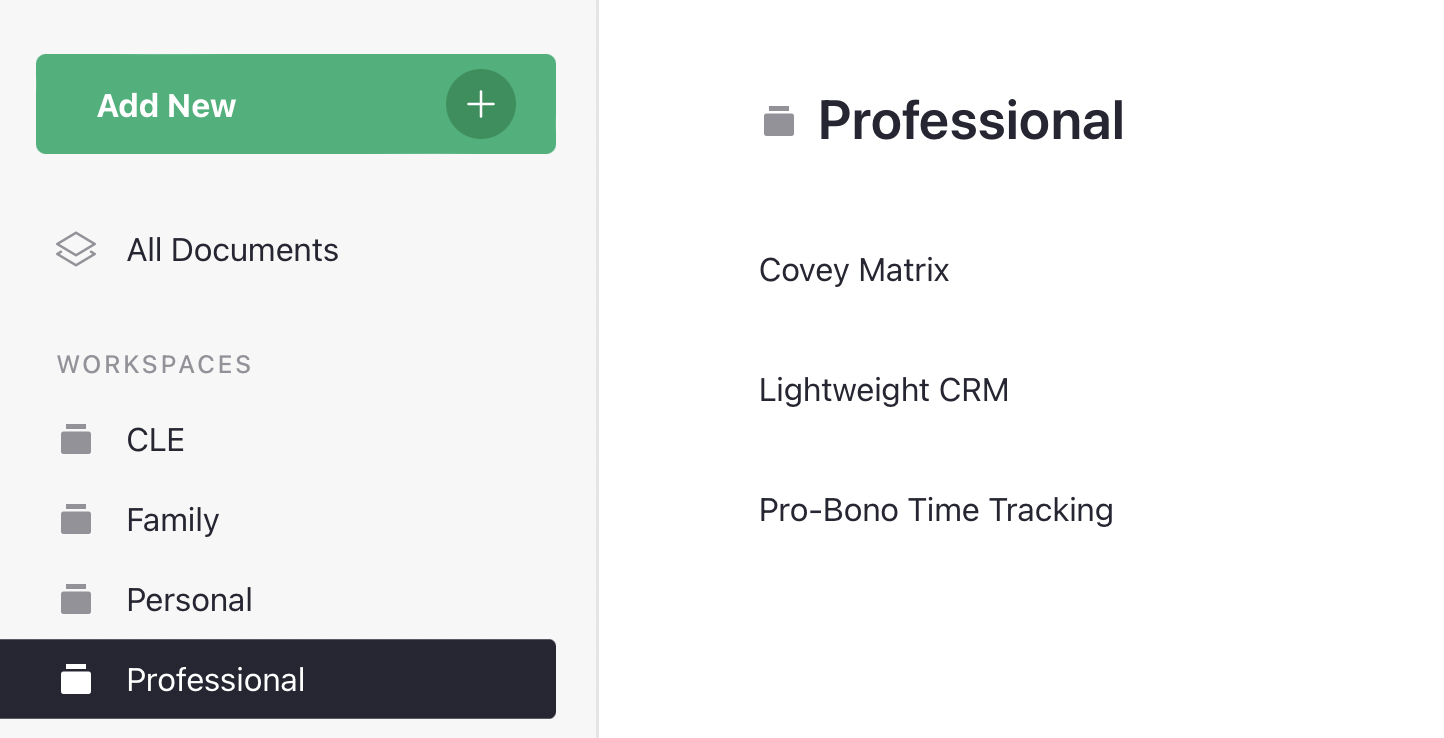This screenshot has width=1444, height=738.
Task: Open the Covey Matrix document
Action: (x=854, y=270)
